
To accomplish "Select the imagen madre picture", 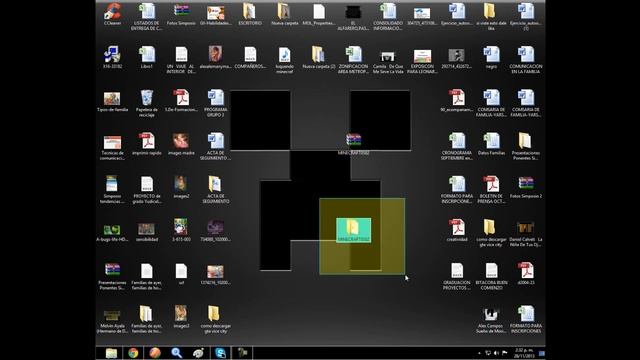I will tap(181, 144).
